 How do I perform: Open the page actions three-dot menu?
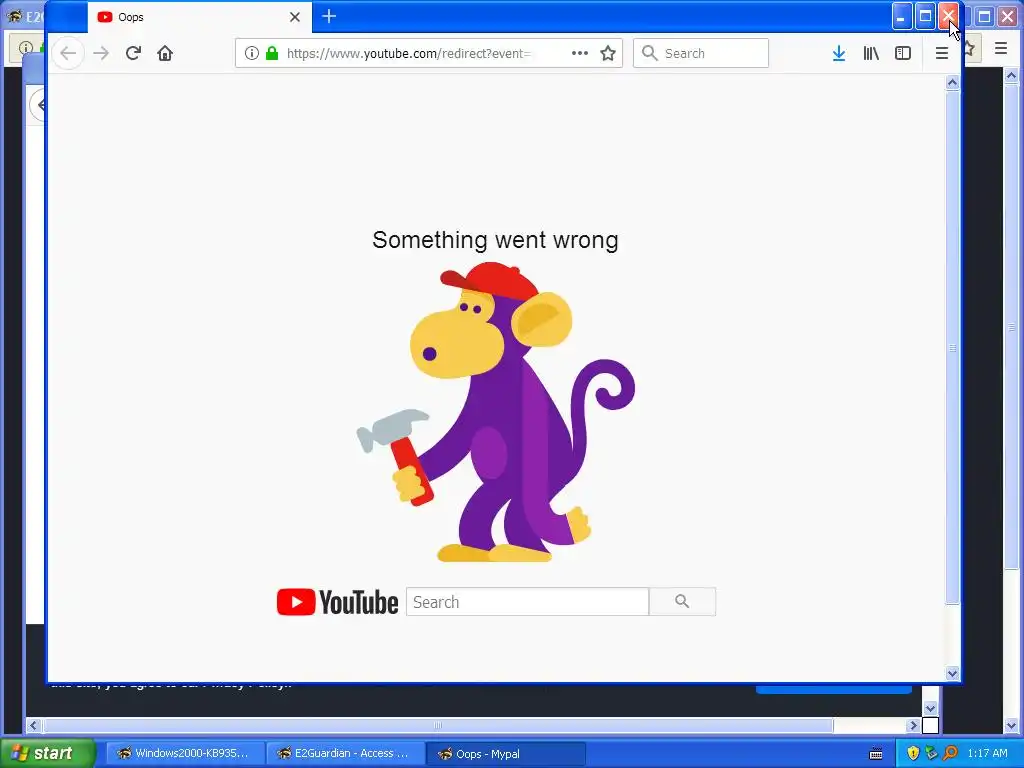[579, 54]
